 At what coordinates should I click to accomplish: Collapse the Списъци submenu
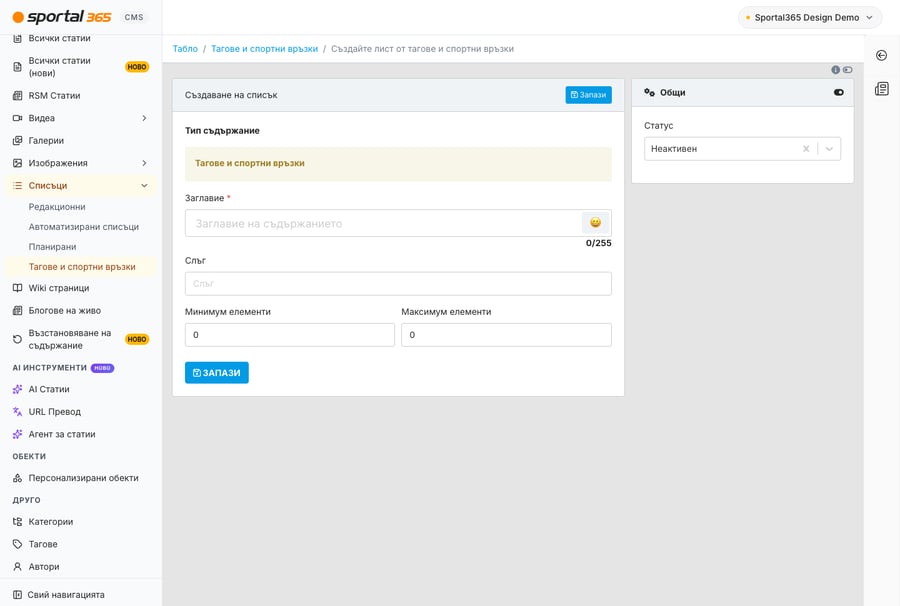click(144, 185)
